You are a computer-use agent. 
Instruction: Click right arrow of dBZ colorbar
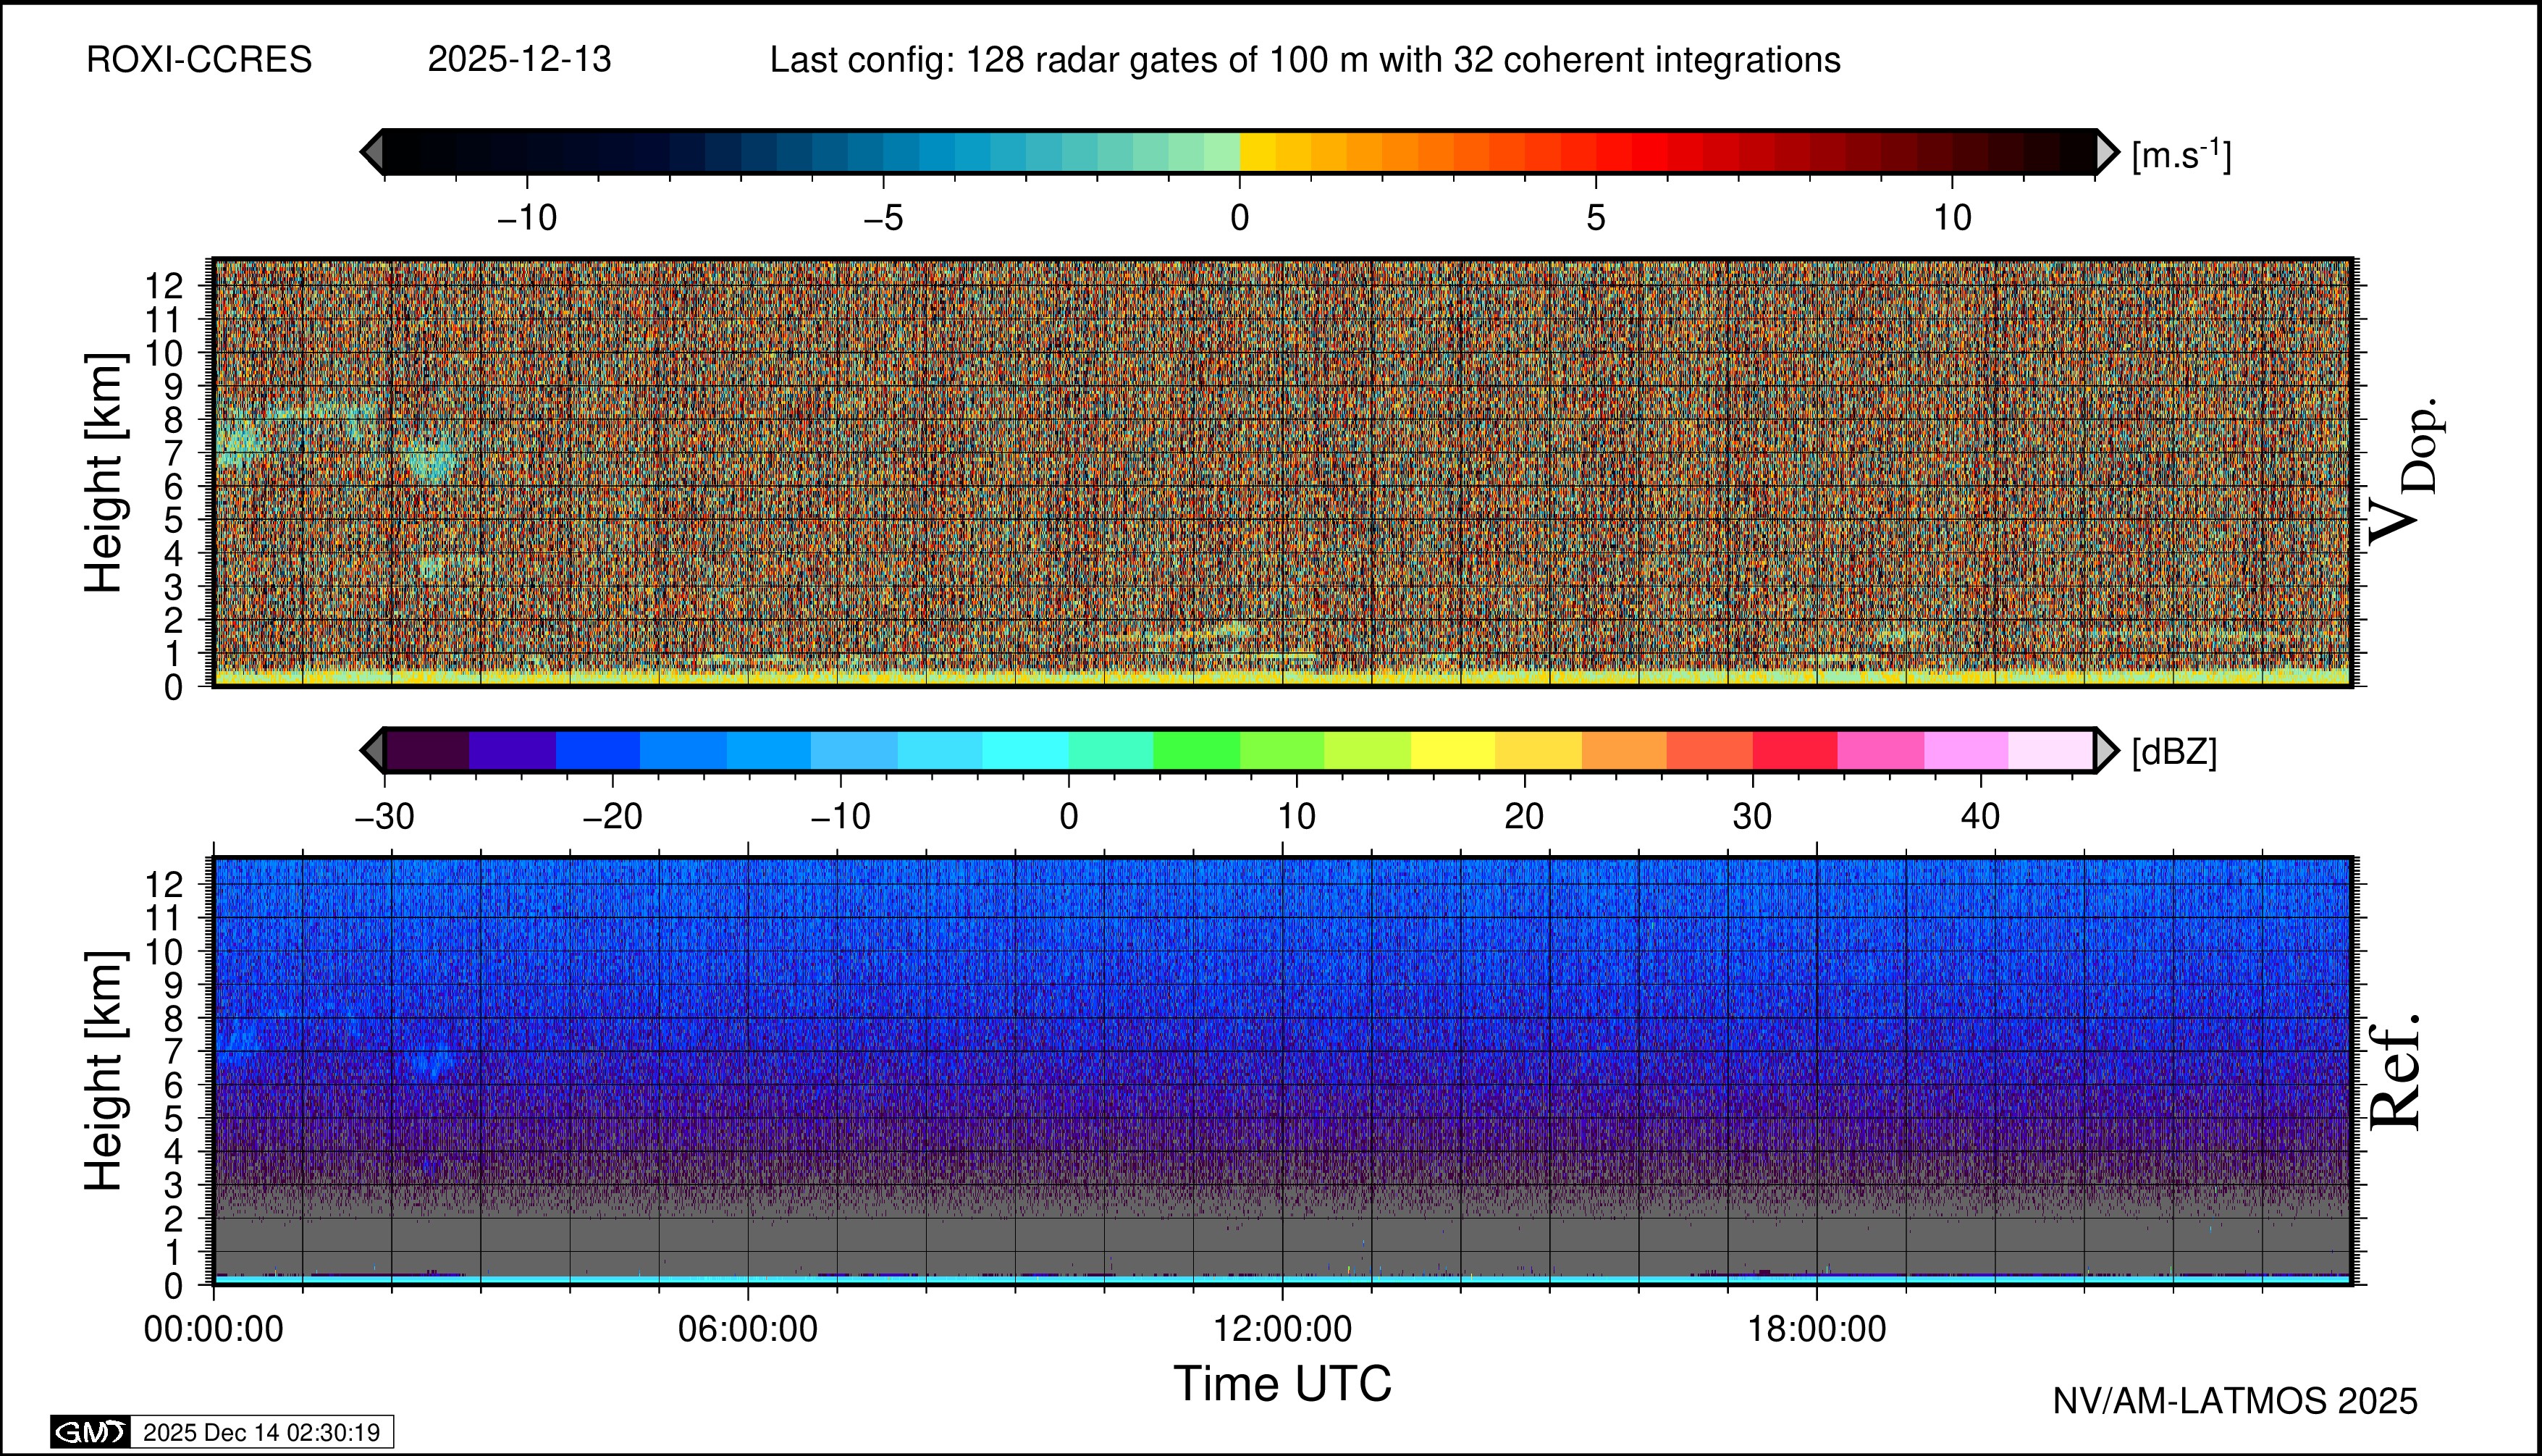tap(2106, 750)
